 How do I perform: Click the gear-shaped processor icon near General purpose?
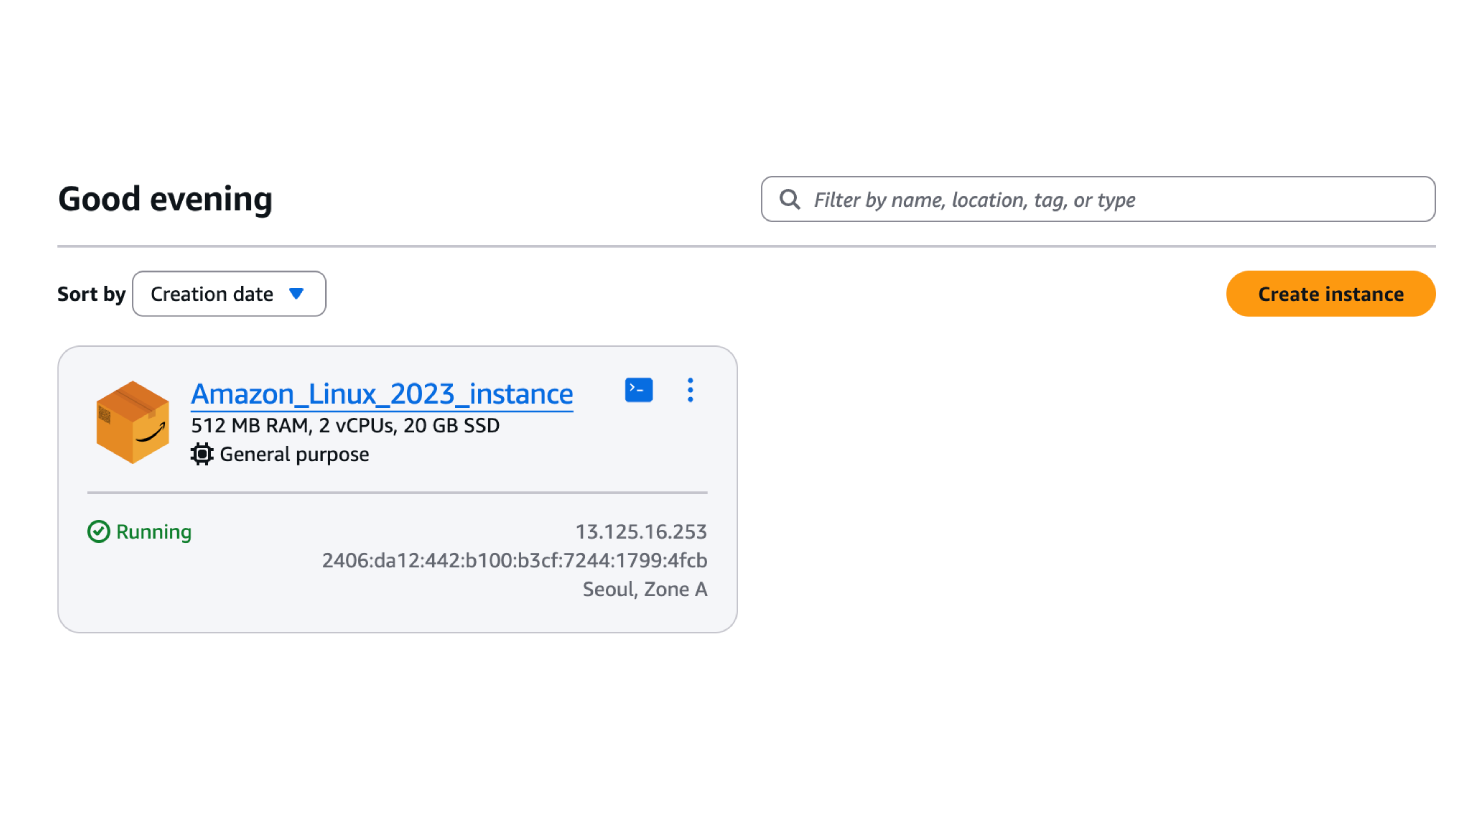[202, 453]
